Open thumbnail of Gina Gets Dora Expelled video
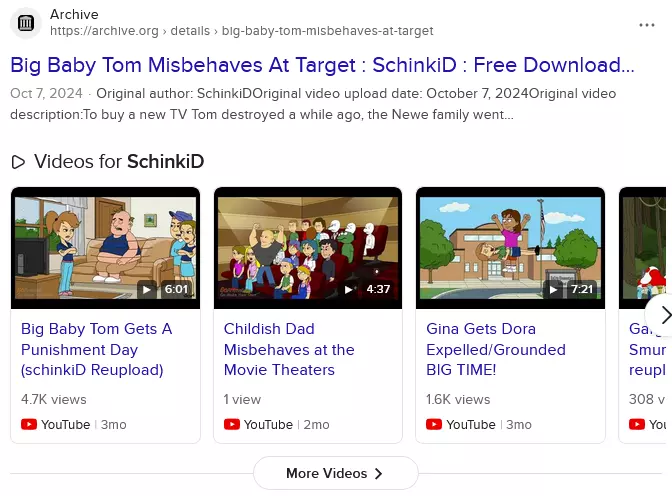Screen dimensions: 672x496 (x=510, y=248)
